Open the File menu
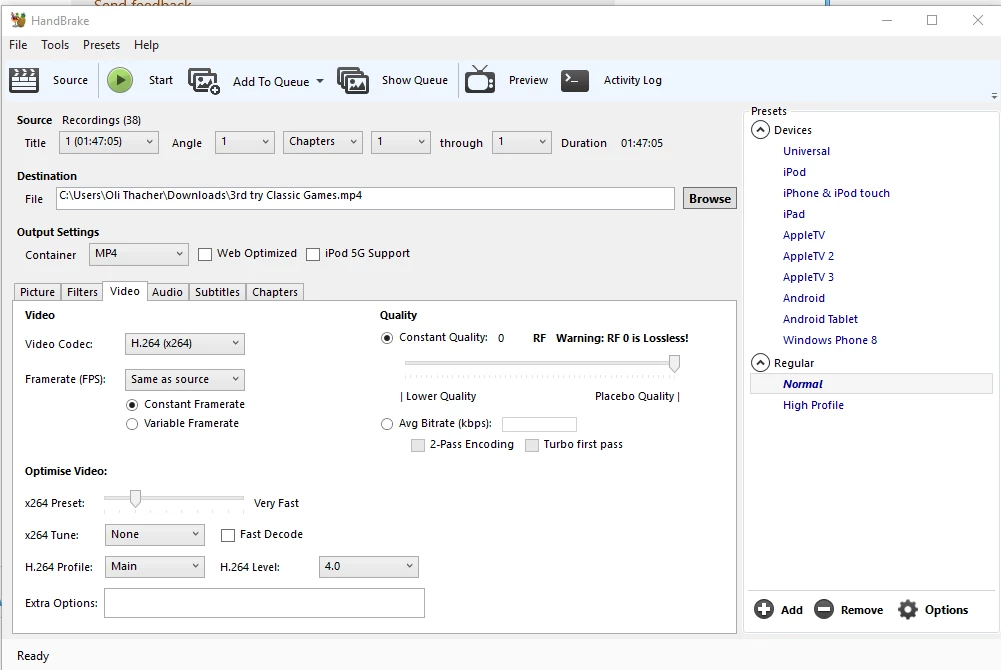Image resolution: width=1001 pixels, height=670 pixels. 18,45
